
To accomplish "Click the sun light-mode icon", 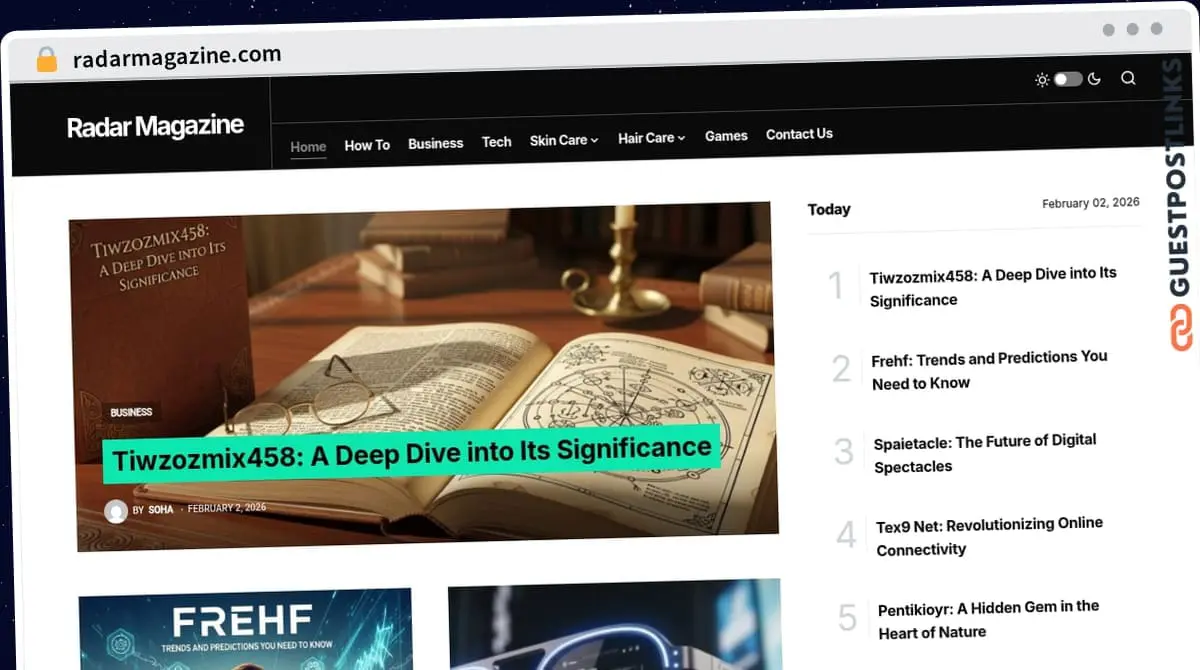I will point(1041,78).
